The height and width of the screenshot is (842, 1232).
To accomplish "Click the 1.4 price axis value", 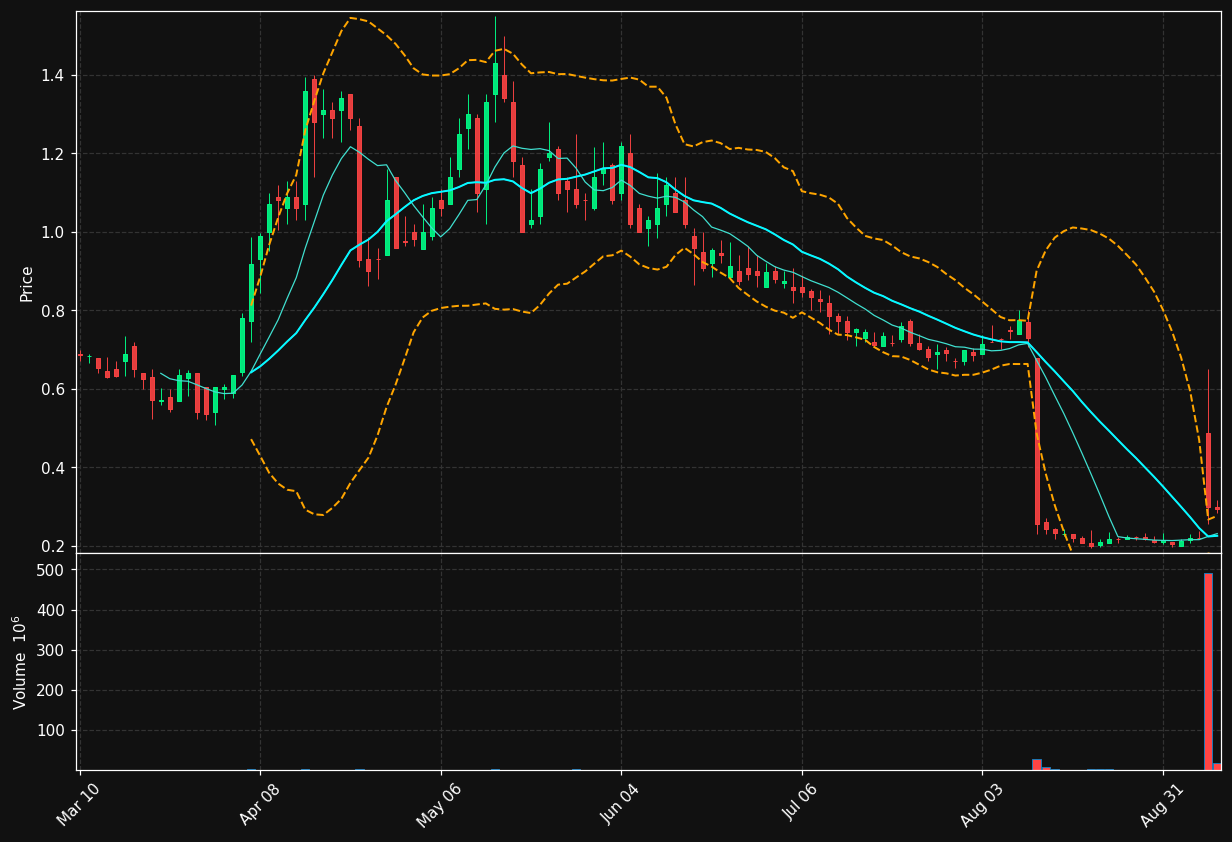I will (52, 76).
